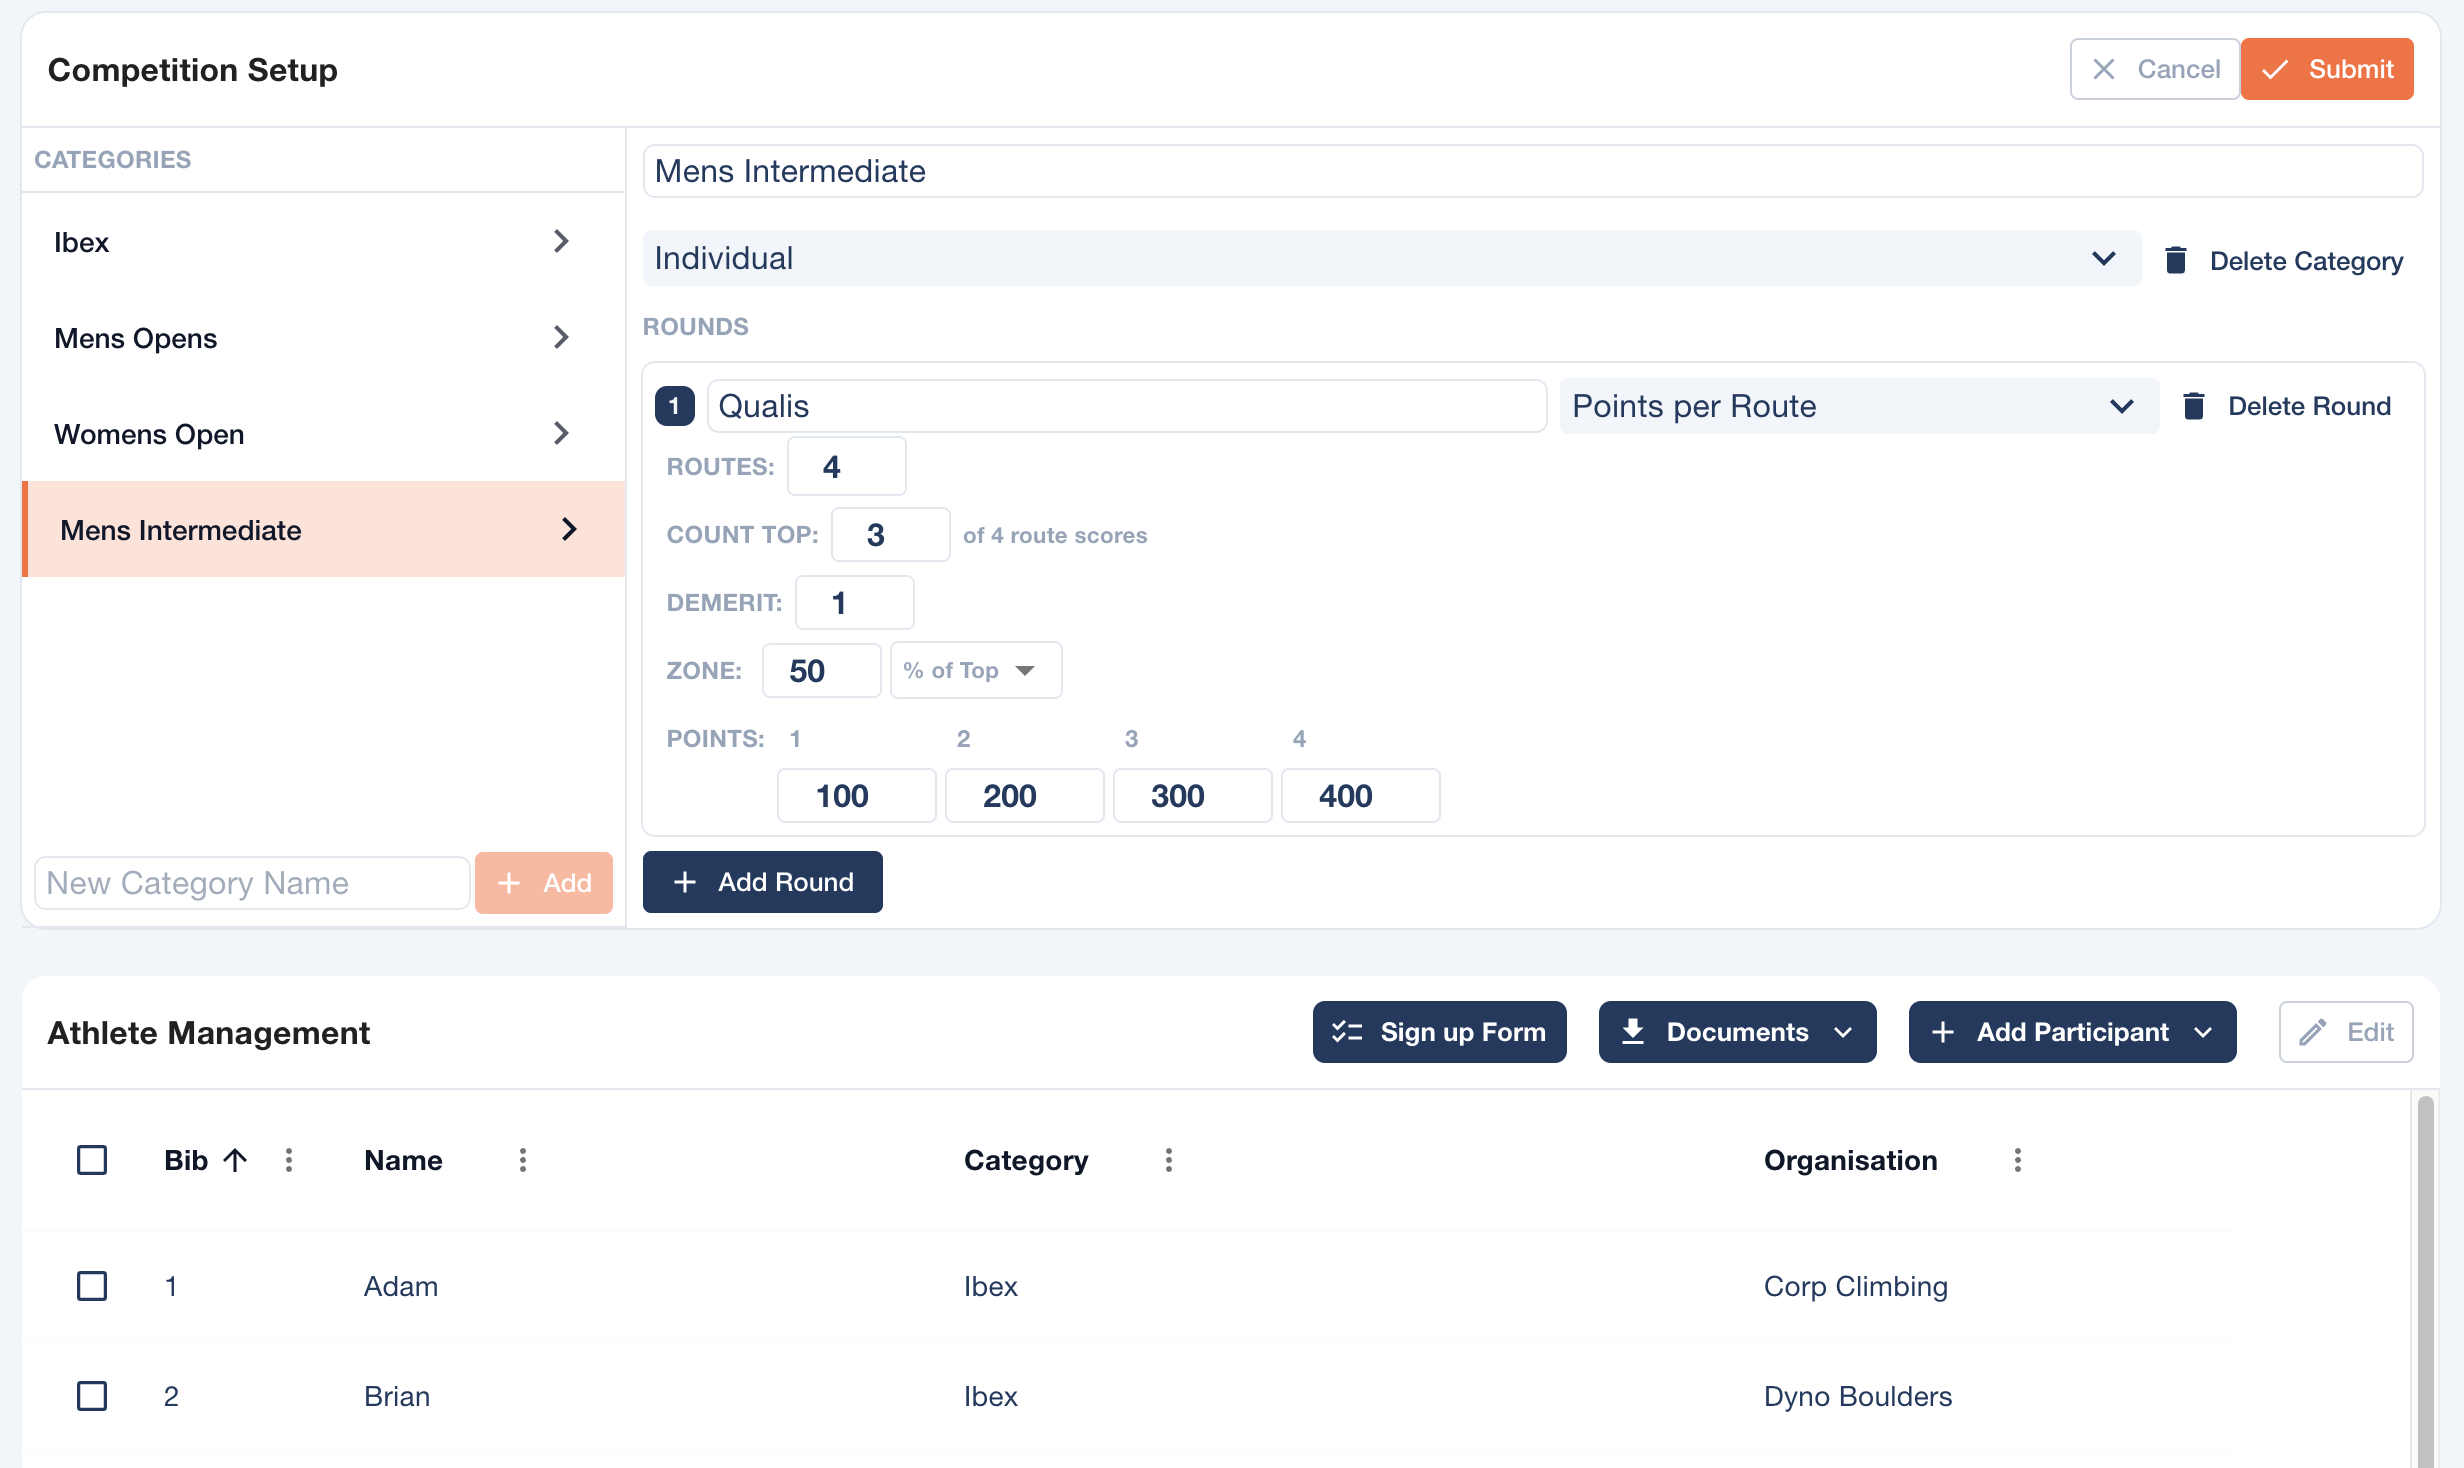This screenshot has width=2464, height=1468.
Task: Open the Individual category type dropdown
Action: [1392, 258]
